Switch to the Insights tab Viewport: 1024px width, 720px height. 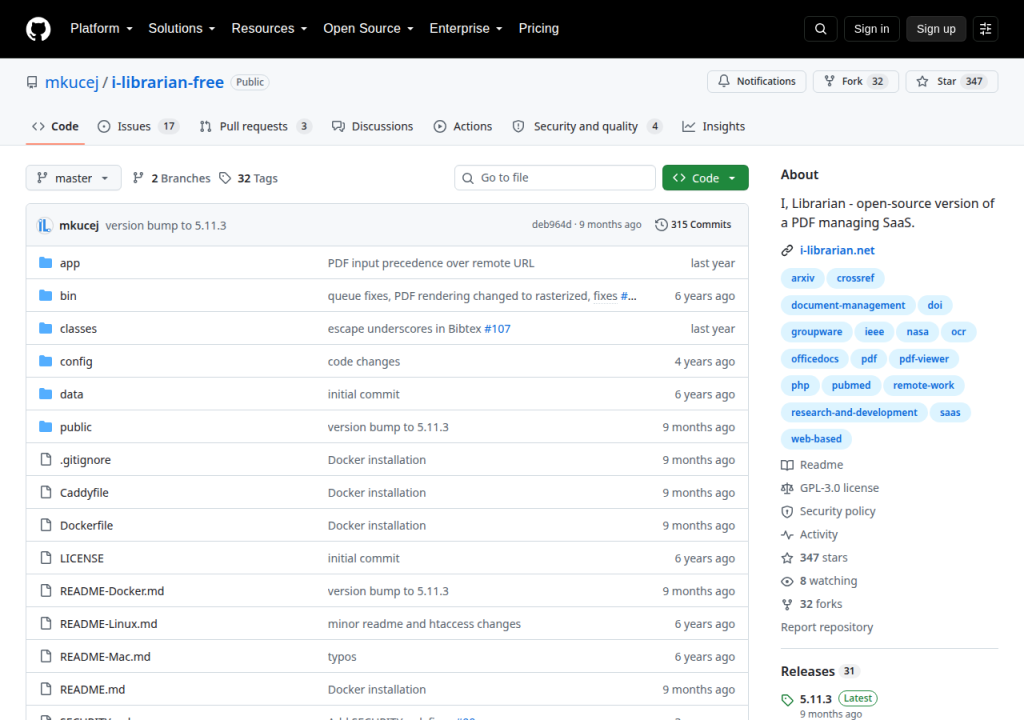713,127
